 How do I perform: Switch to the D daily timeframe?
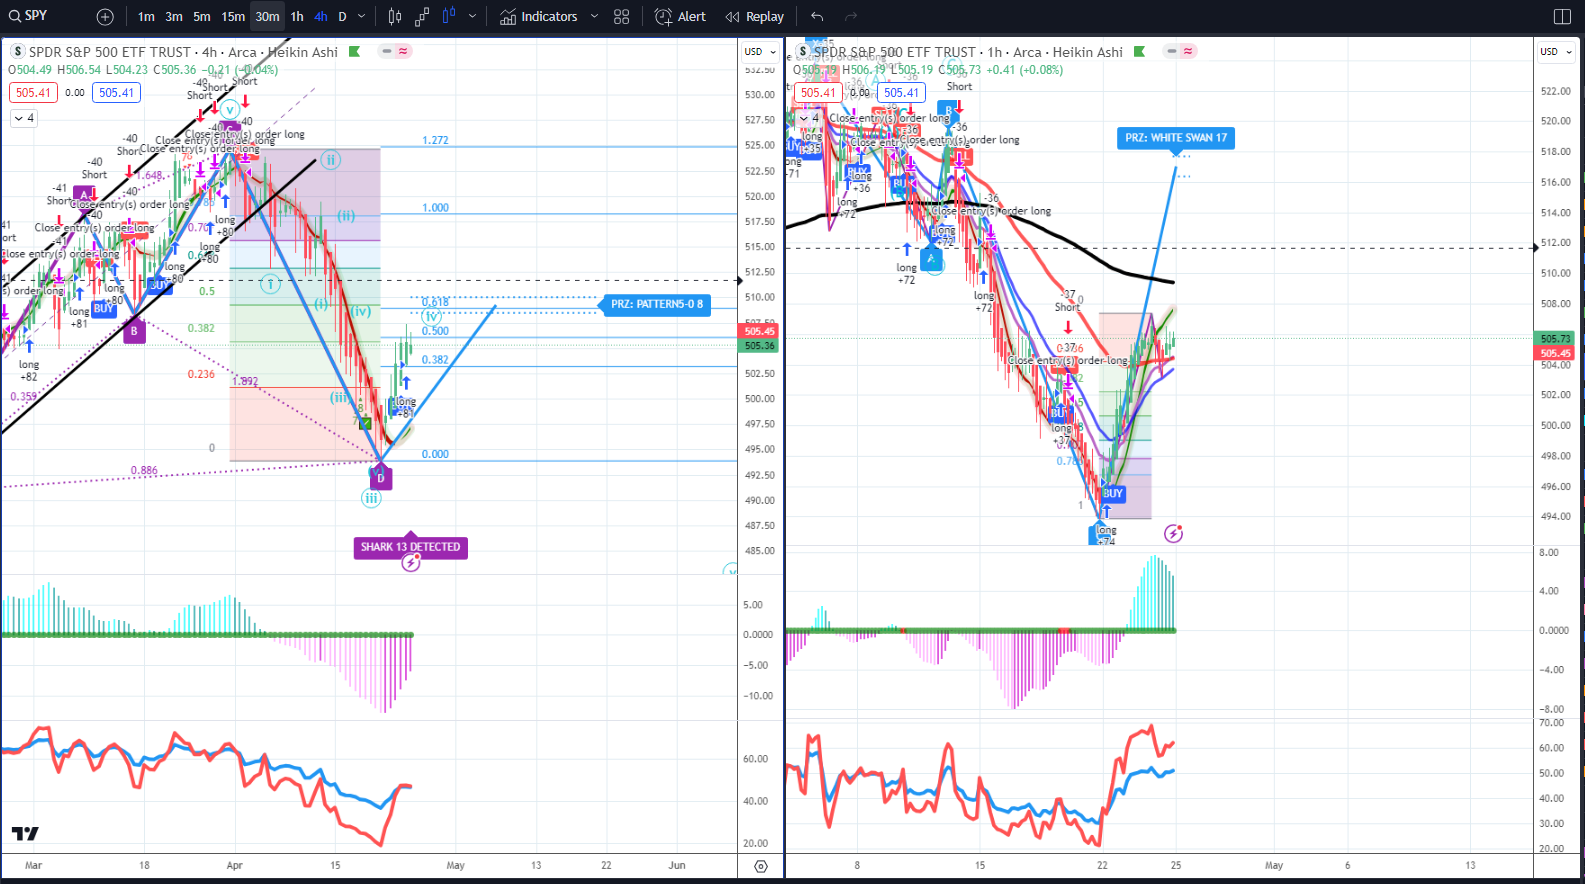click(342, 16)
